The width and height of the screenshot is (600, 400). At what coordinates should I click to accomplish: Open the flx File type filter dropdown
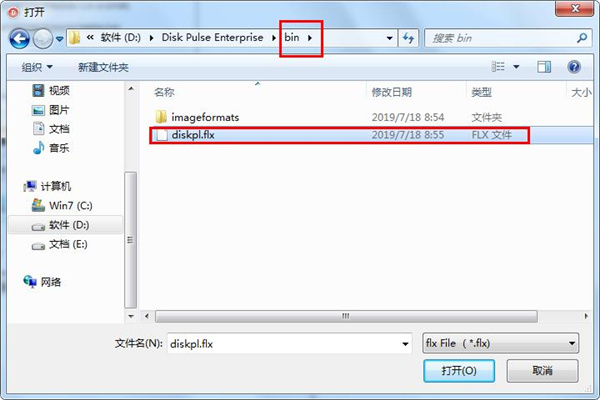click(x=501, y=343)
